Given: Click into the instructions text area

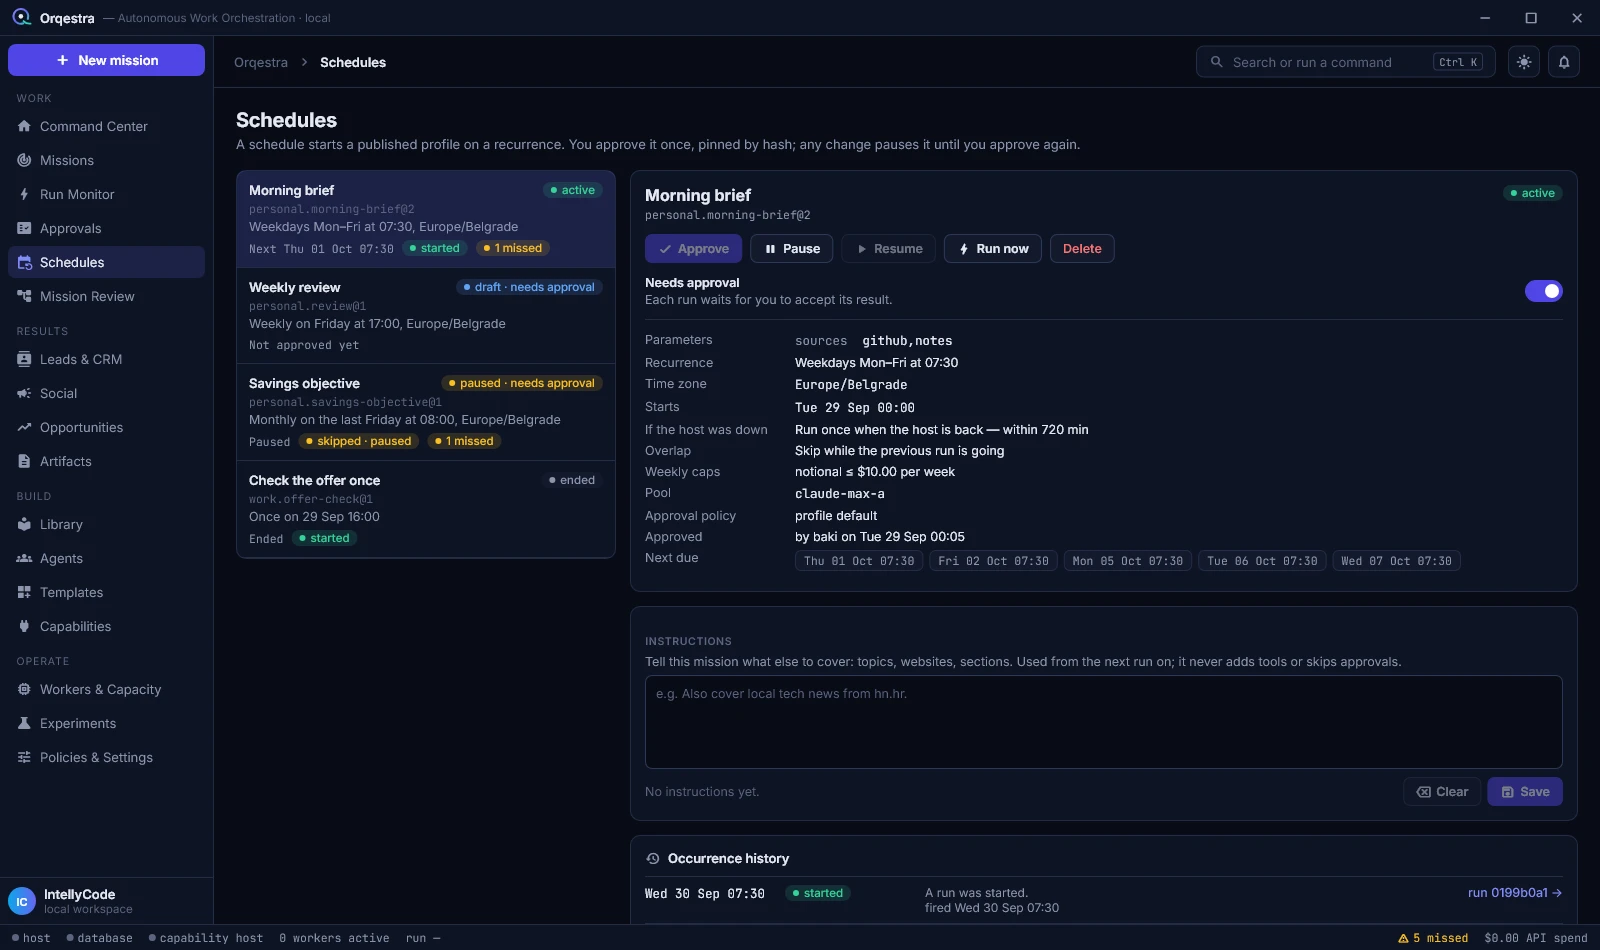Looking at the screenshot, I should coord(1104,722).
